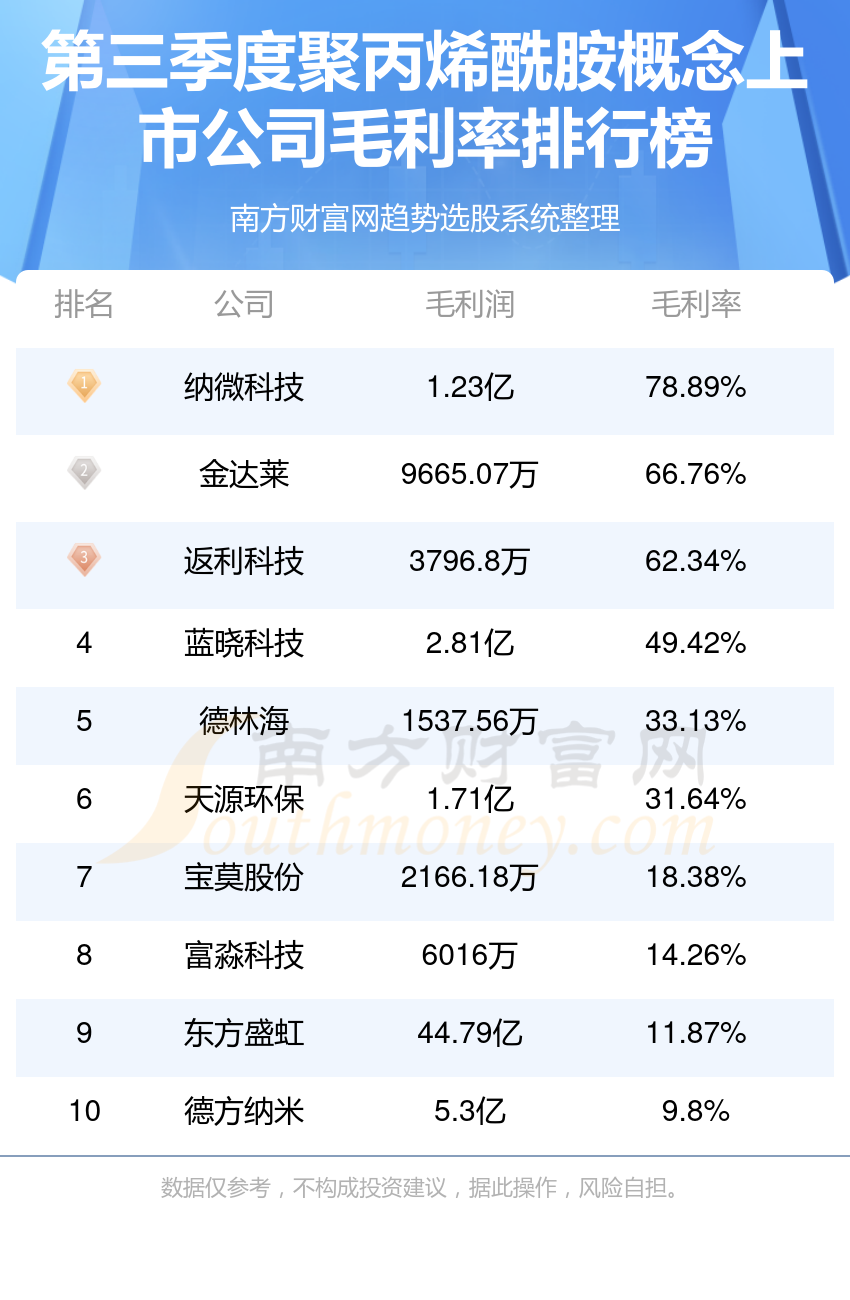Open company name 金达莱

[x=244, y=474]
